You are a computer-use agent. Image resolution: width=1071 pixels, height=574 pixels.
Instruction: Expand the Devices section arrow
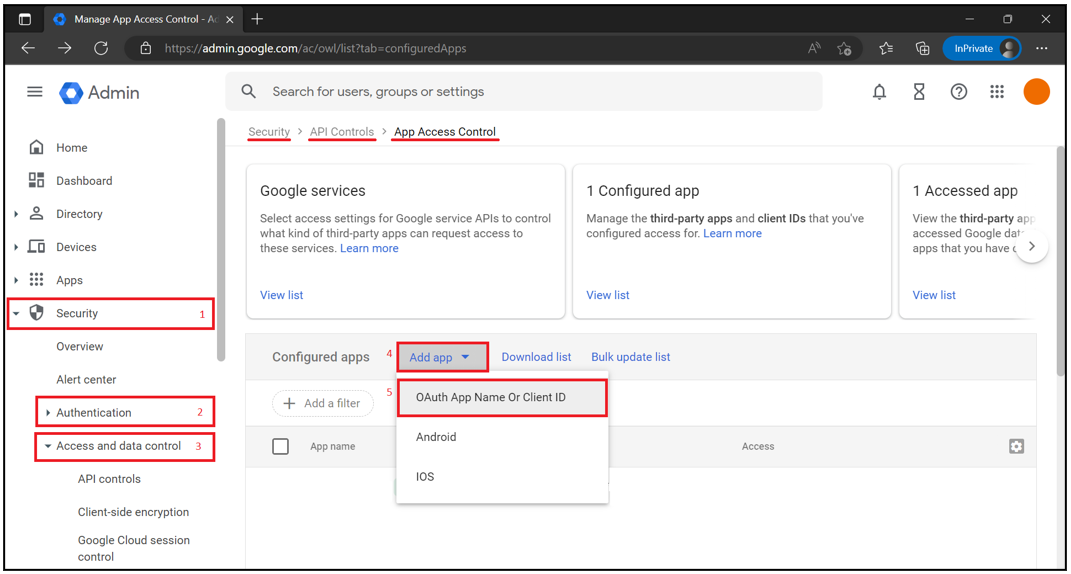[16, 247]
